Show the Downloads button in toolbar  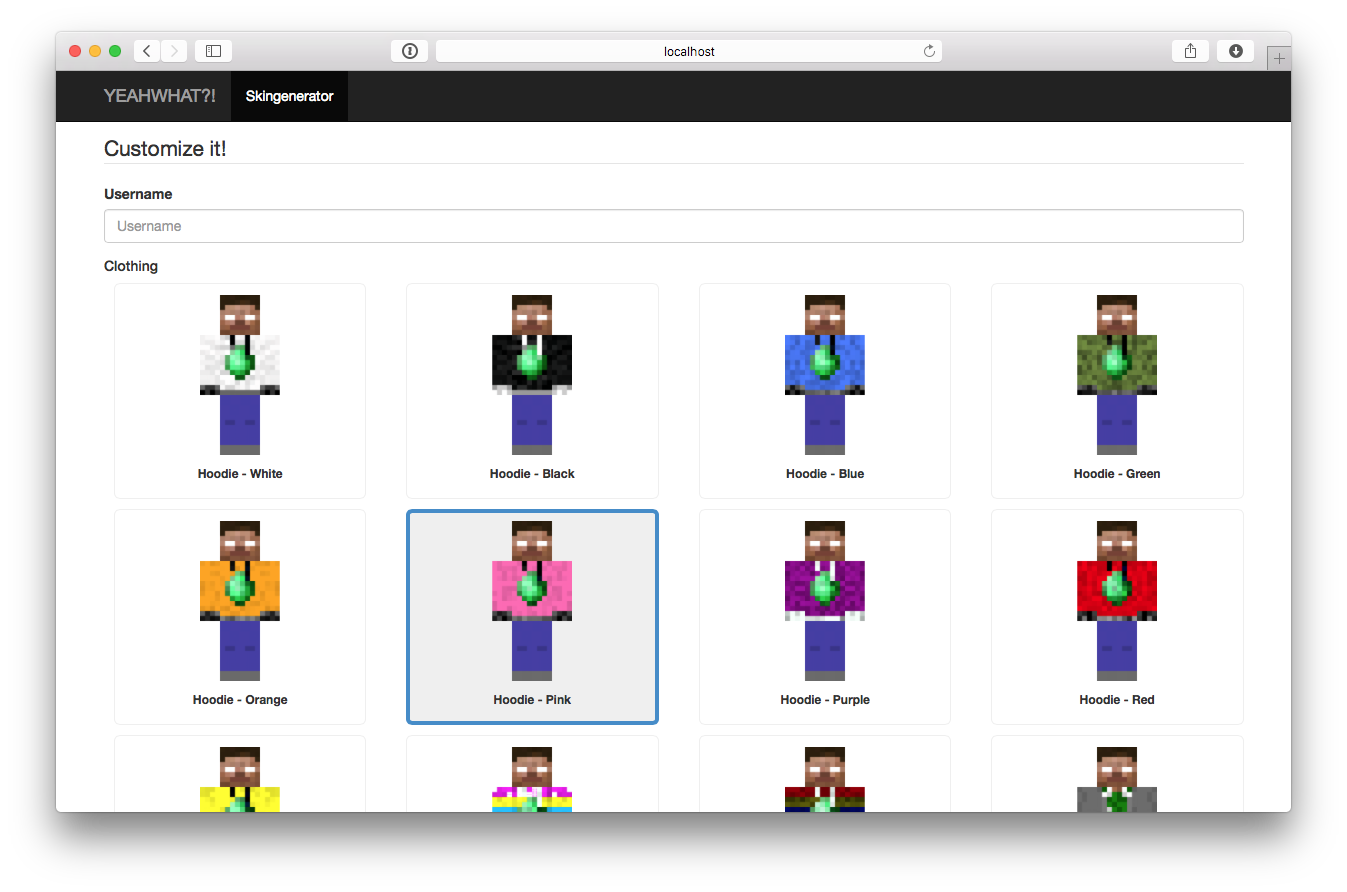coord(1235,51)
